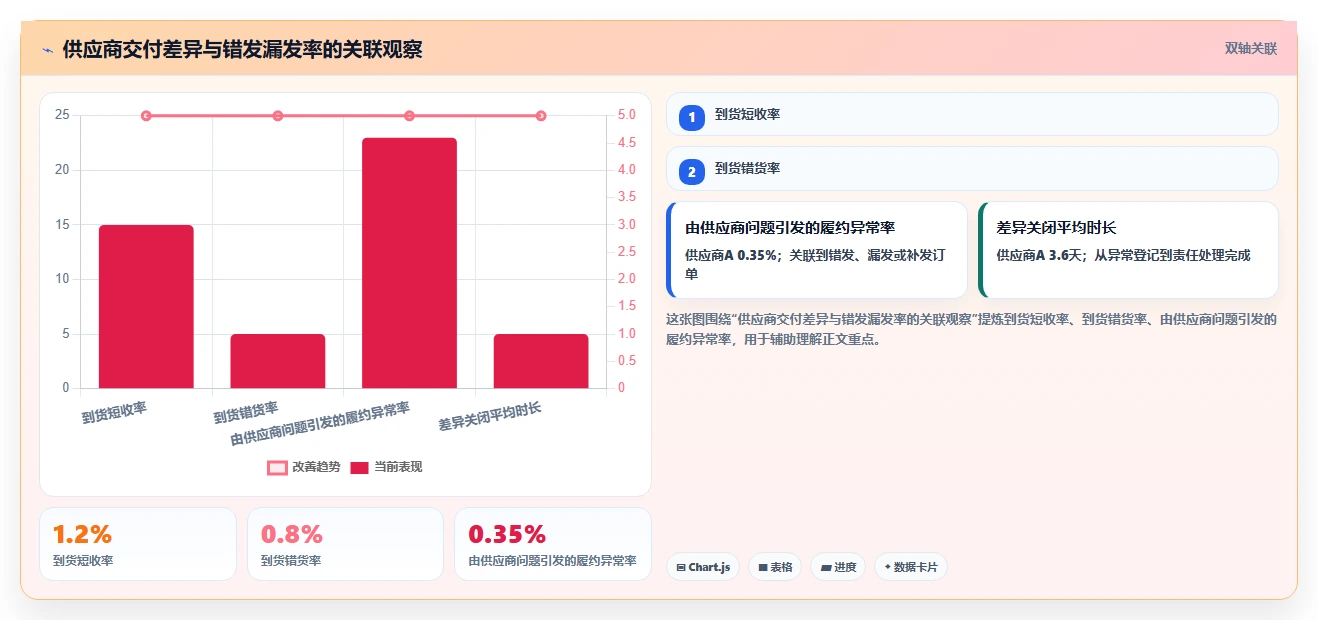
Task: Toggle 当前表现 legend swatch
Action: 359,467
